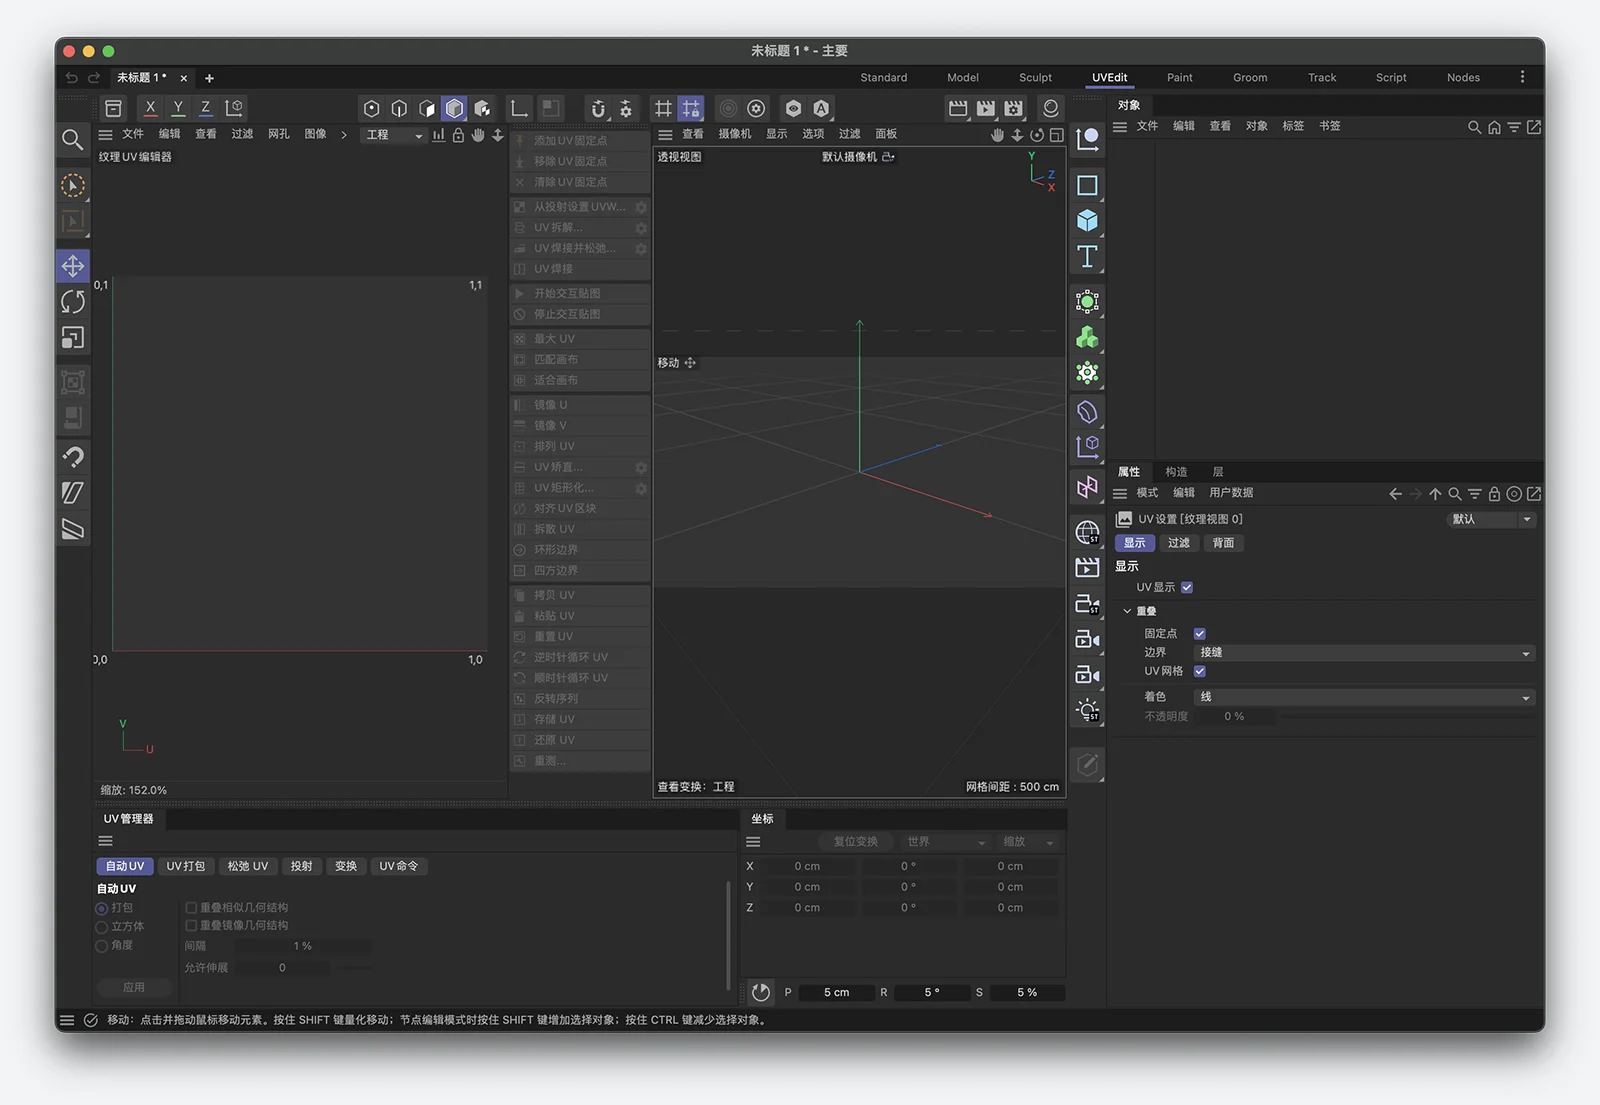Toggle Y axis lock
The height and width of the screenshot is (1105, 1600).
tap(178, 108)
